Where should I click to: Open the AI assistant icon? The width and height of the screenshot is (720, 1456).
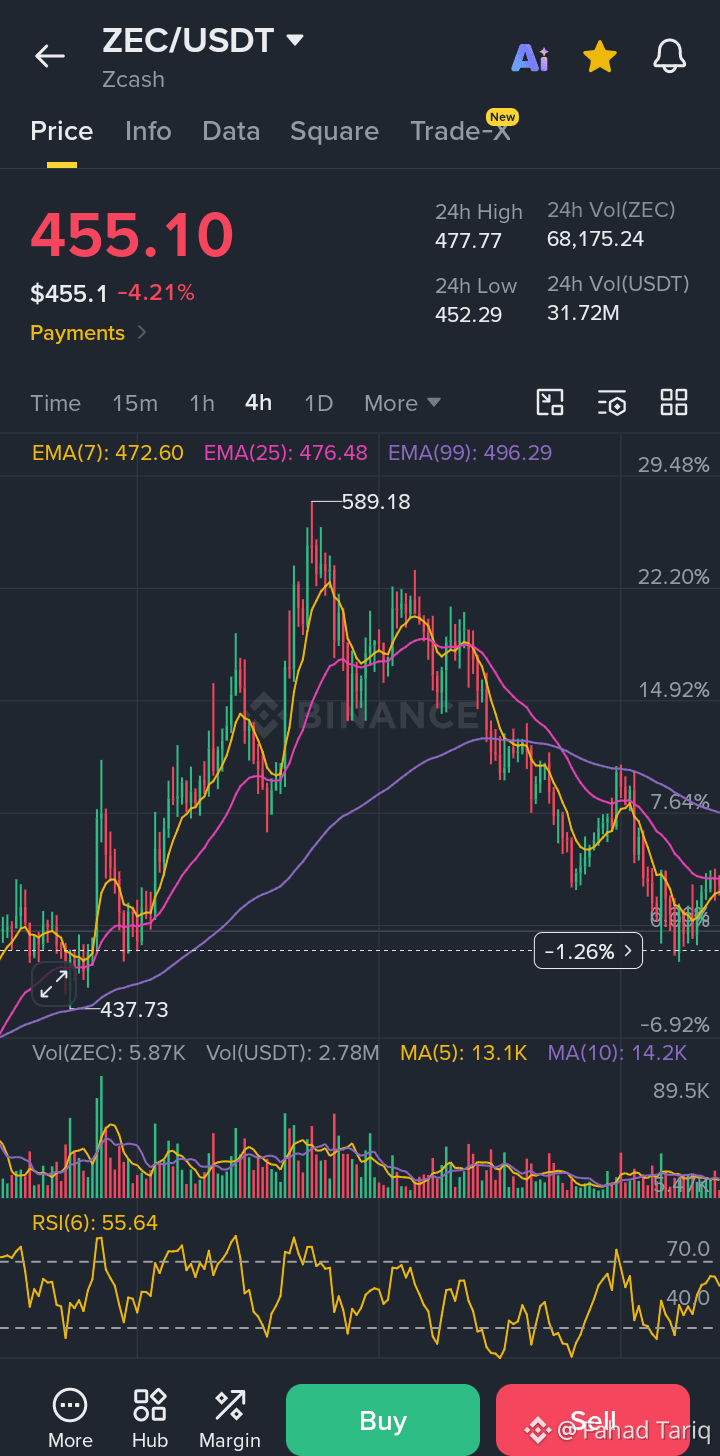(530, 57)
